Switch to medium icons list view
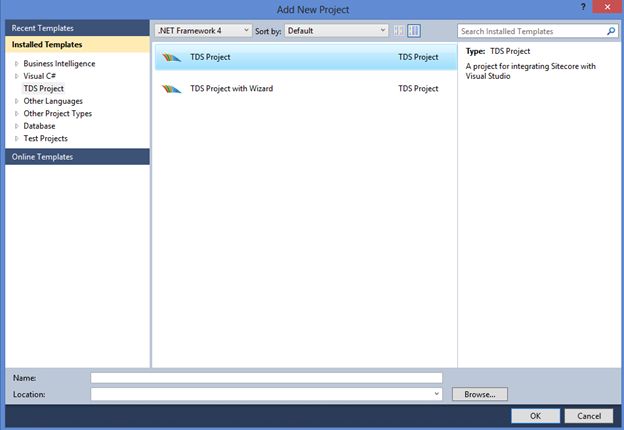Image resolution: width=624 pixels, height=430 pixels. click(414, 31)
